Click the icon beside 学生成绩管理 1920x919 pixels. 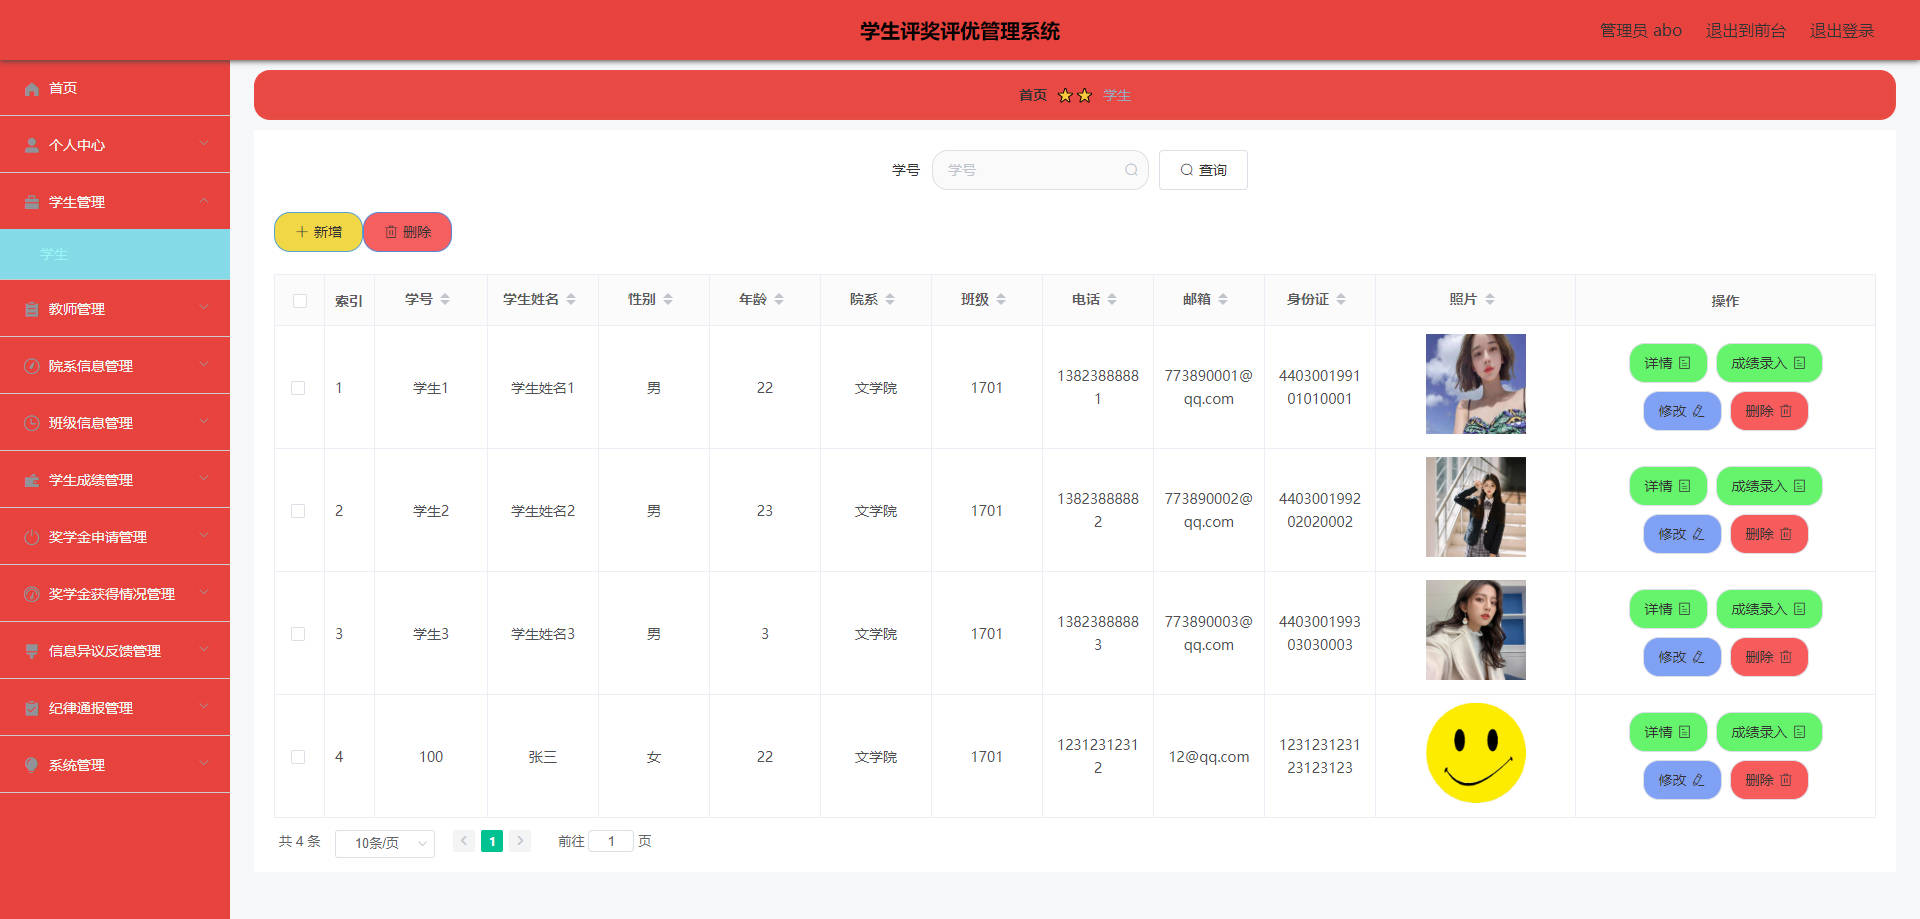[32, 481]
